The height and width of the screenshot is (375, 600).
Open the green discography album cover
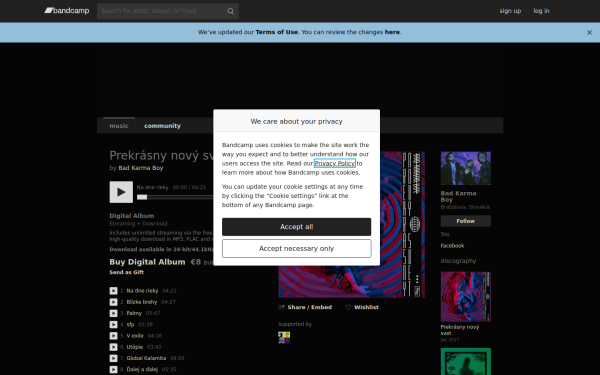[x=466, y=361]
